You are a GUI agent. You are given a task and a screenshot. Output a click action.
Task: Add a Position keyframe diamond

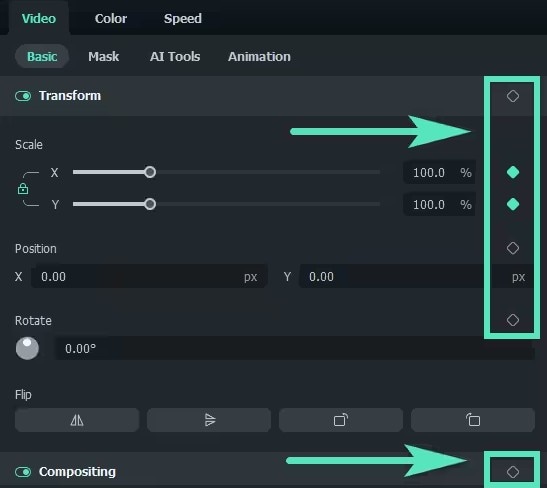512,248
